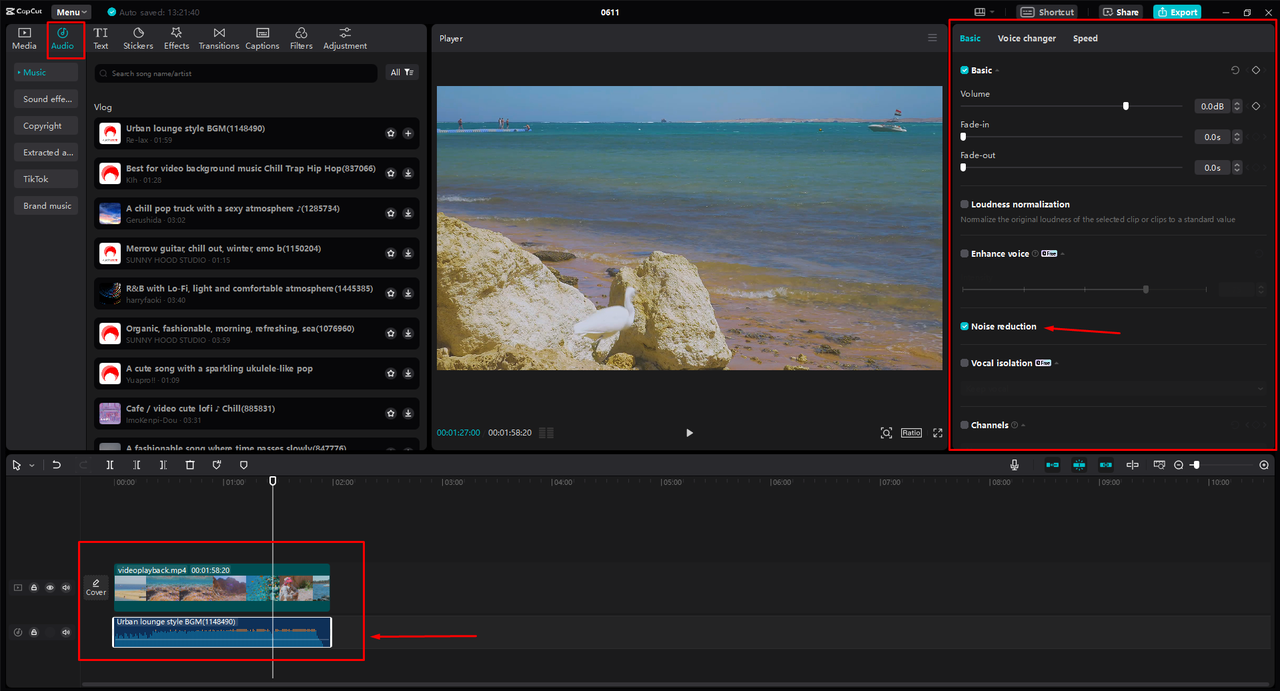Reset Basic audio settings icon

[x=1235, y=71]
